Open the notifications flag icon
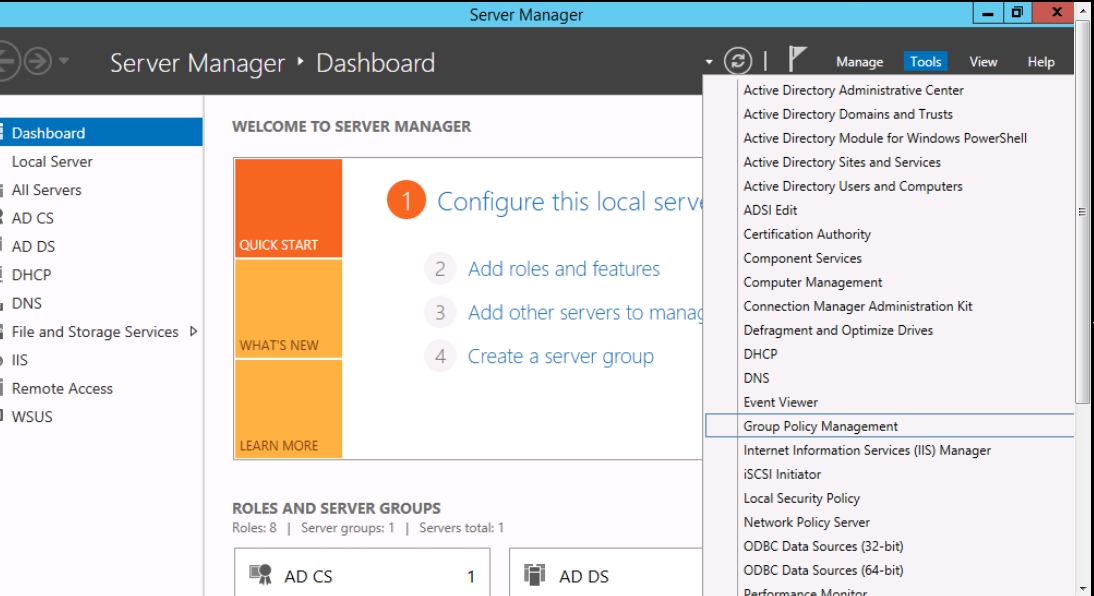This screenshot has height=596, width=1094. (x=797, y=59)
